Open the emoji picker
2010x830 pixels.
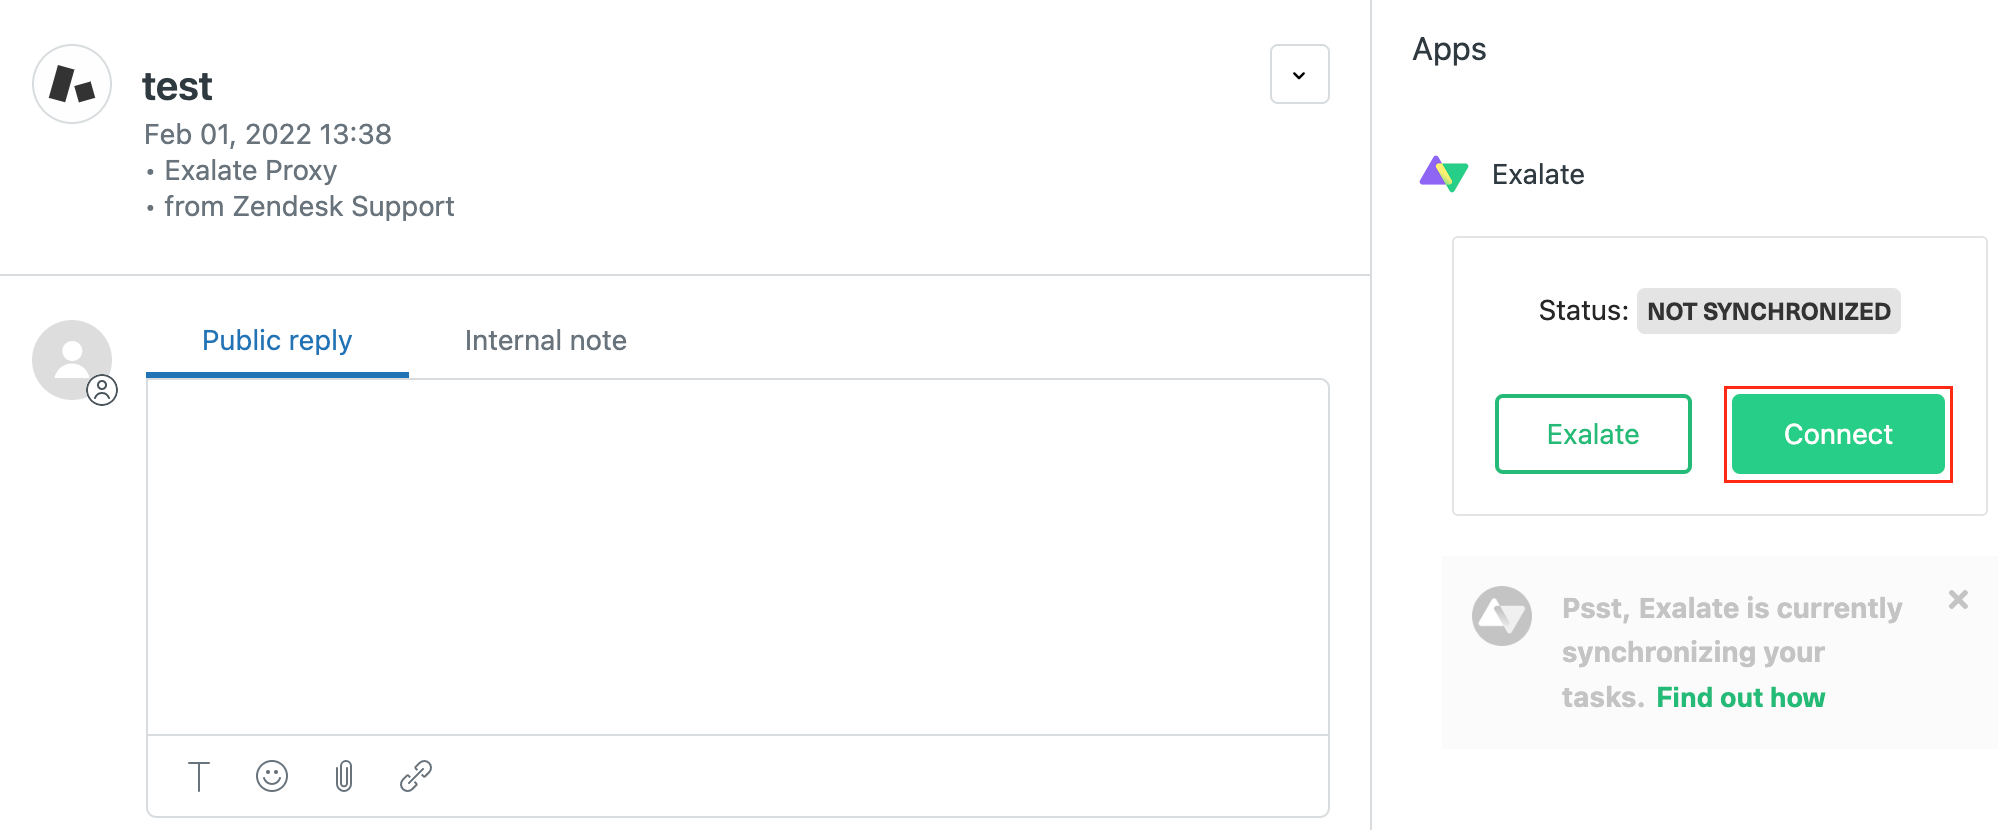tap(272, 776)
